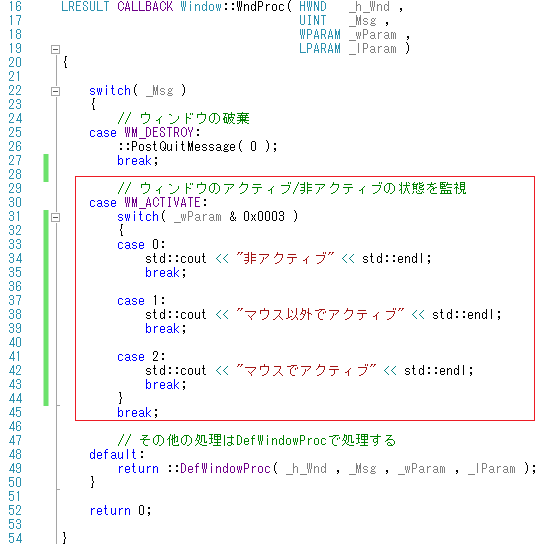Image resolution: width=556 pixels, height=544 pixels.
Task: Click the comment mentioning DefWindowProcで処理する
Action: click(x=257, y=440)
